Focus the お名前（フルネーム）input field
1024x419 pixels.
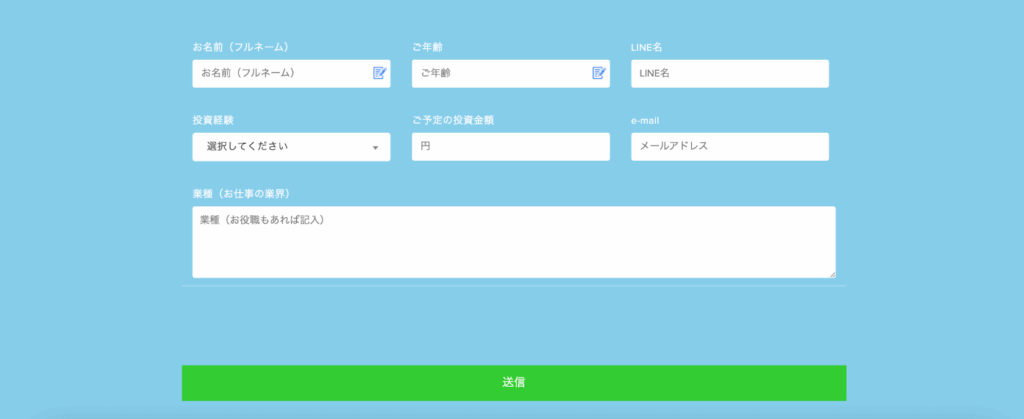click(x=291, y=74)
